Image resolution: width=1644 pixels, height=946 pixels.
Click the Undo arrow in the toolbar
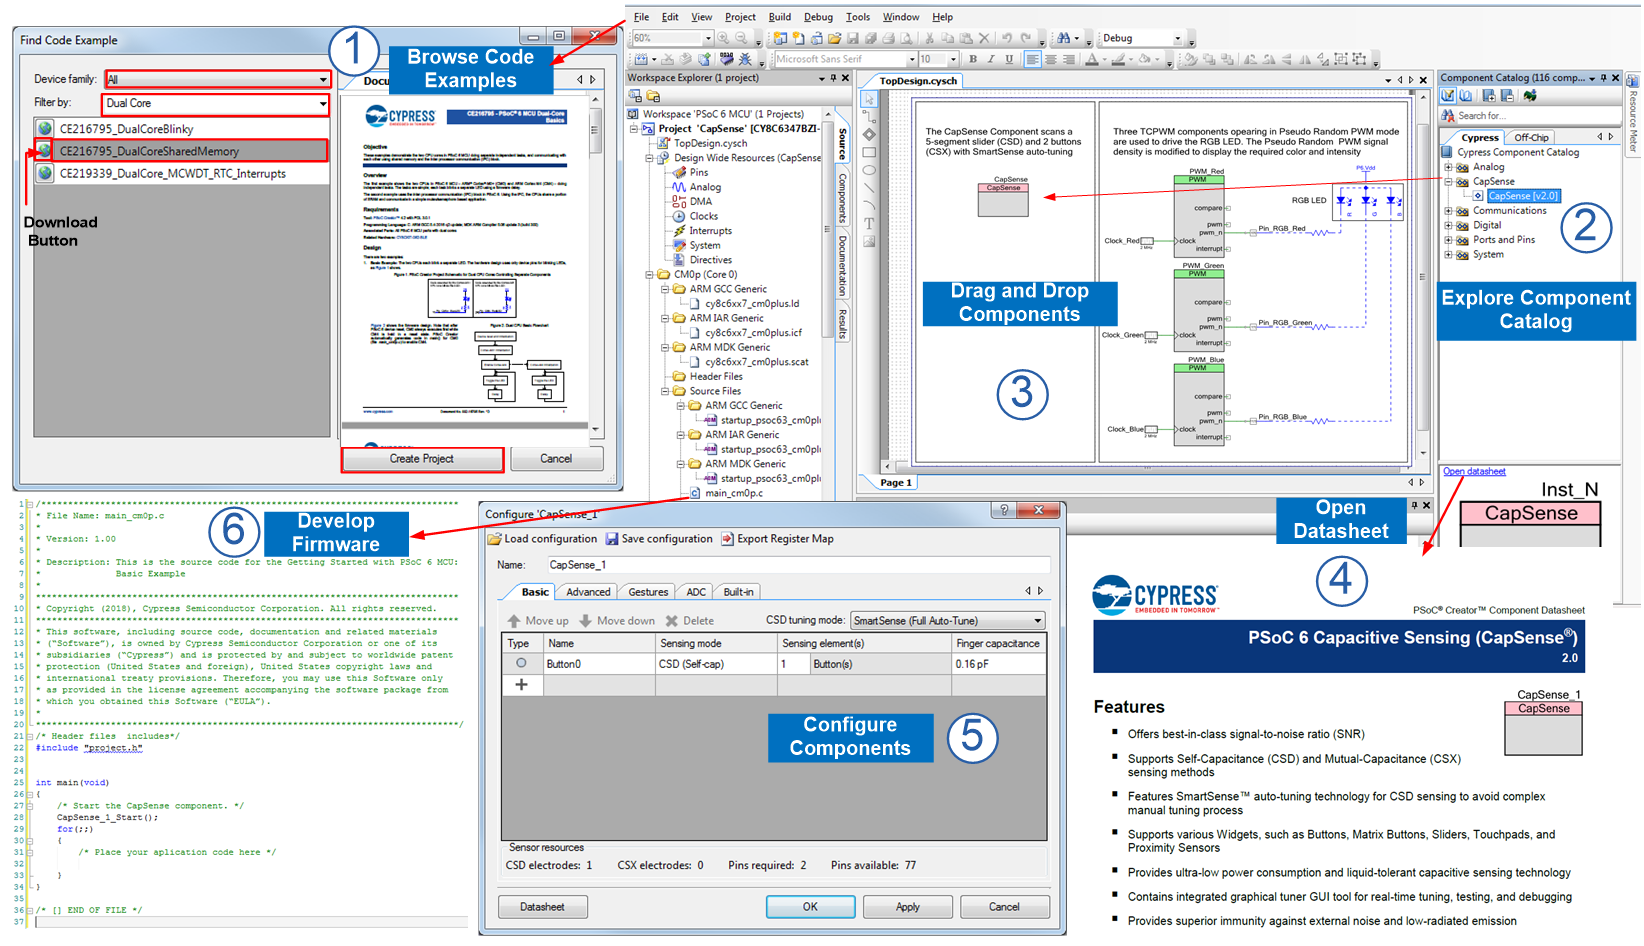point(1007,38)
